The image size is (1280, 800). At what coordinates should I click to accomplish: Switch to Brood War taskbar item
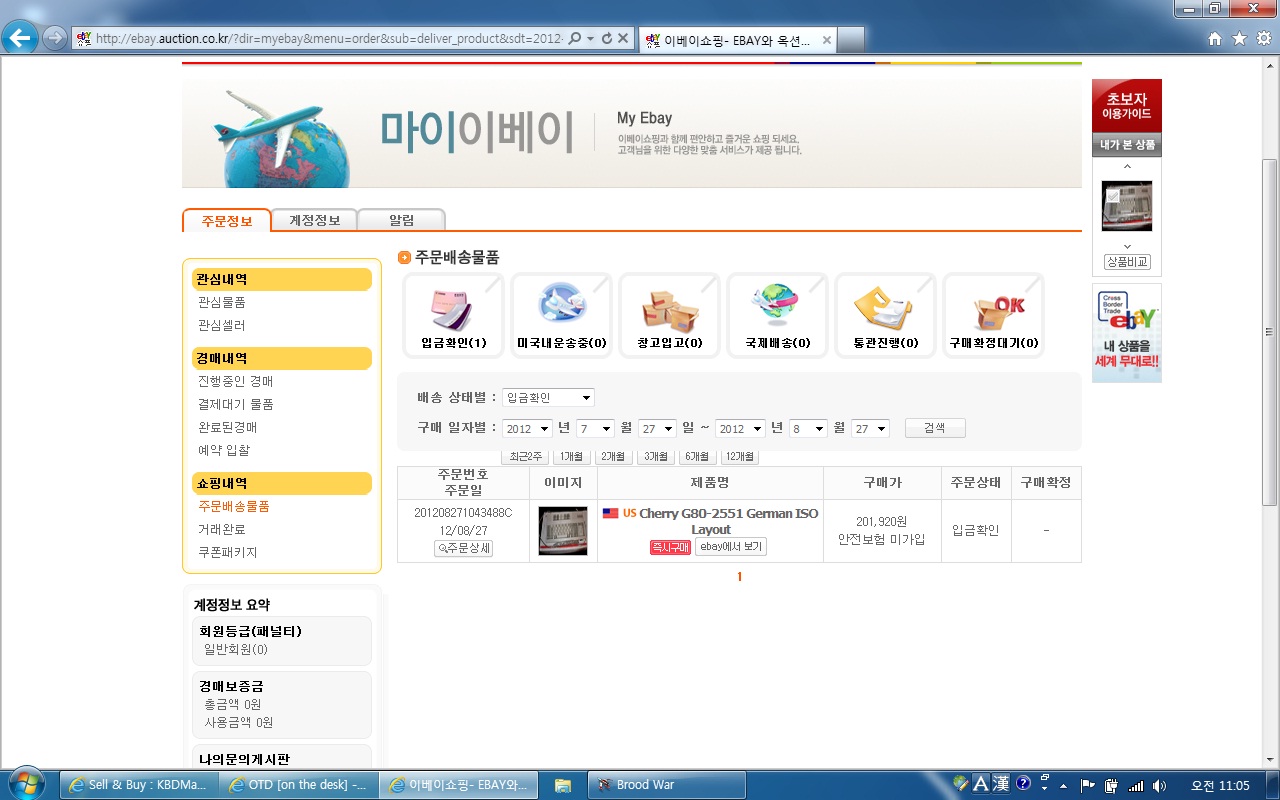(x=667, y=785)
